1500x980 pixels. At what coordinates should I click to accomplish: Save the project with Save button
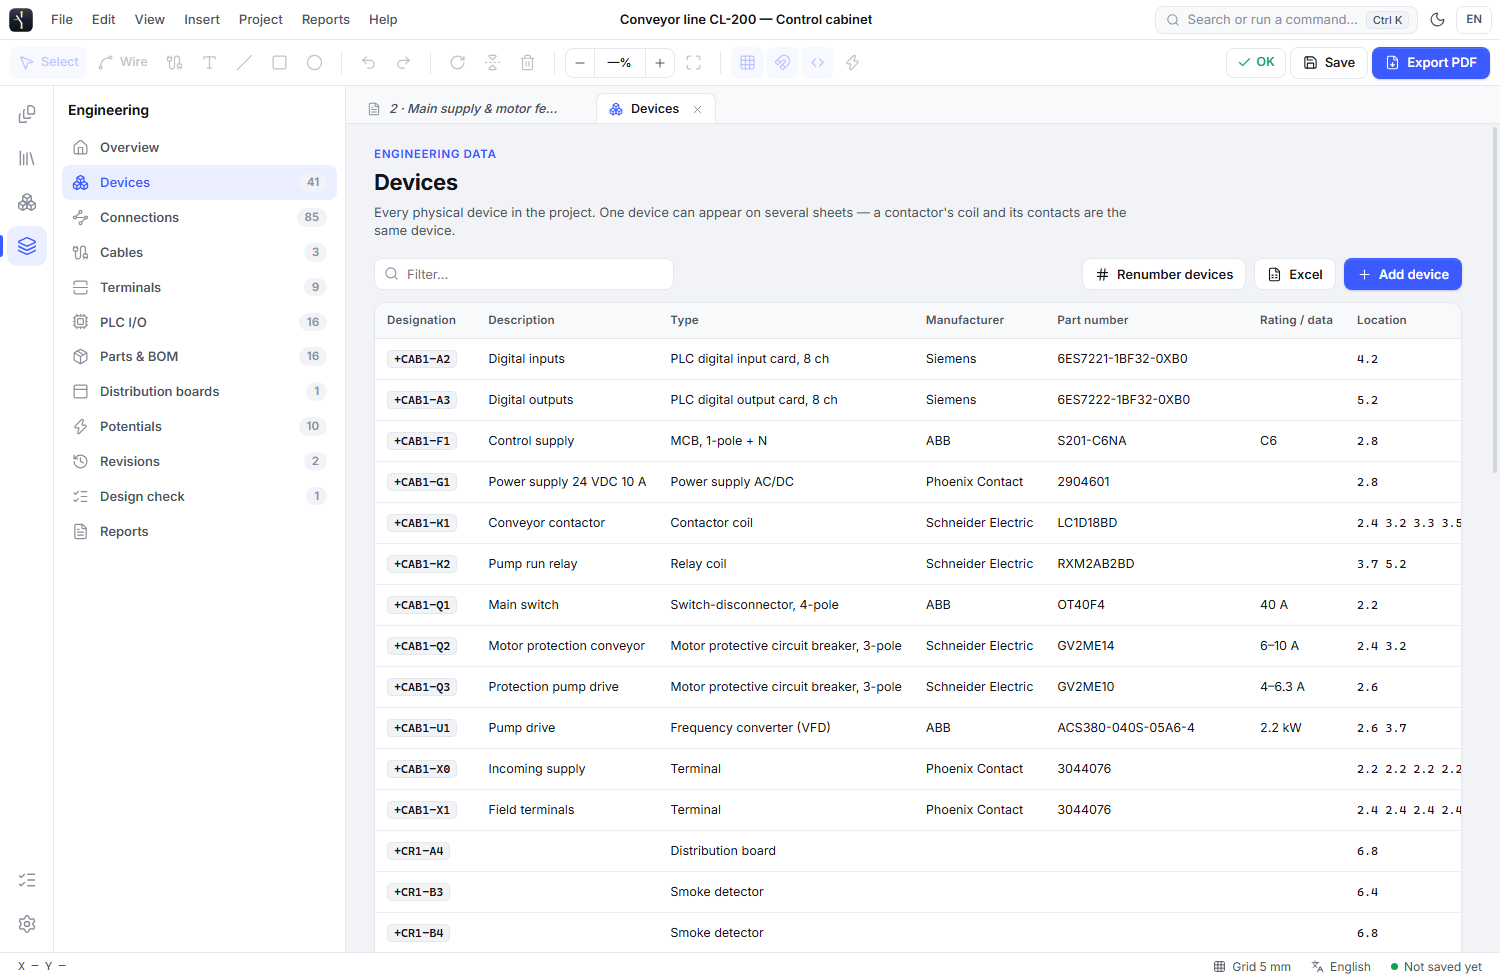(x=1329, y=62)
